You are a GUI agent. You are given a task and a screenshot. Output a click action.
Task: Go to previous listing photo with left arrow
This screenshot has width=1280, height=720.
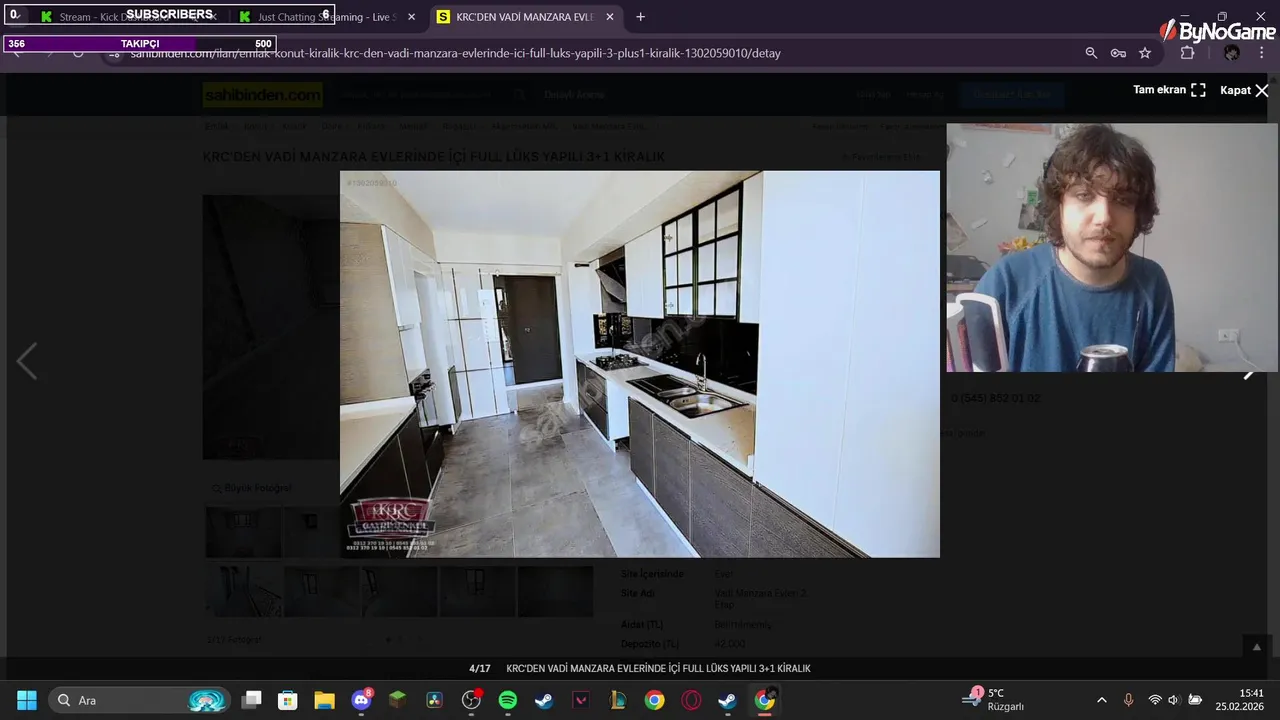(27, 362)
